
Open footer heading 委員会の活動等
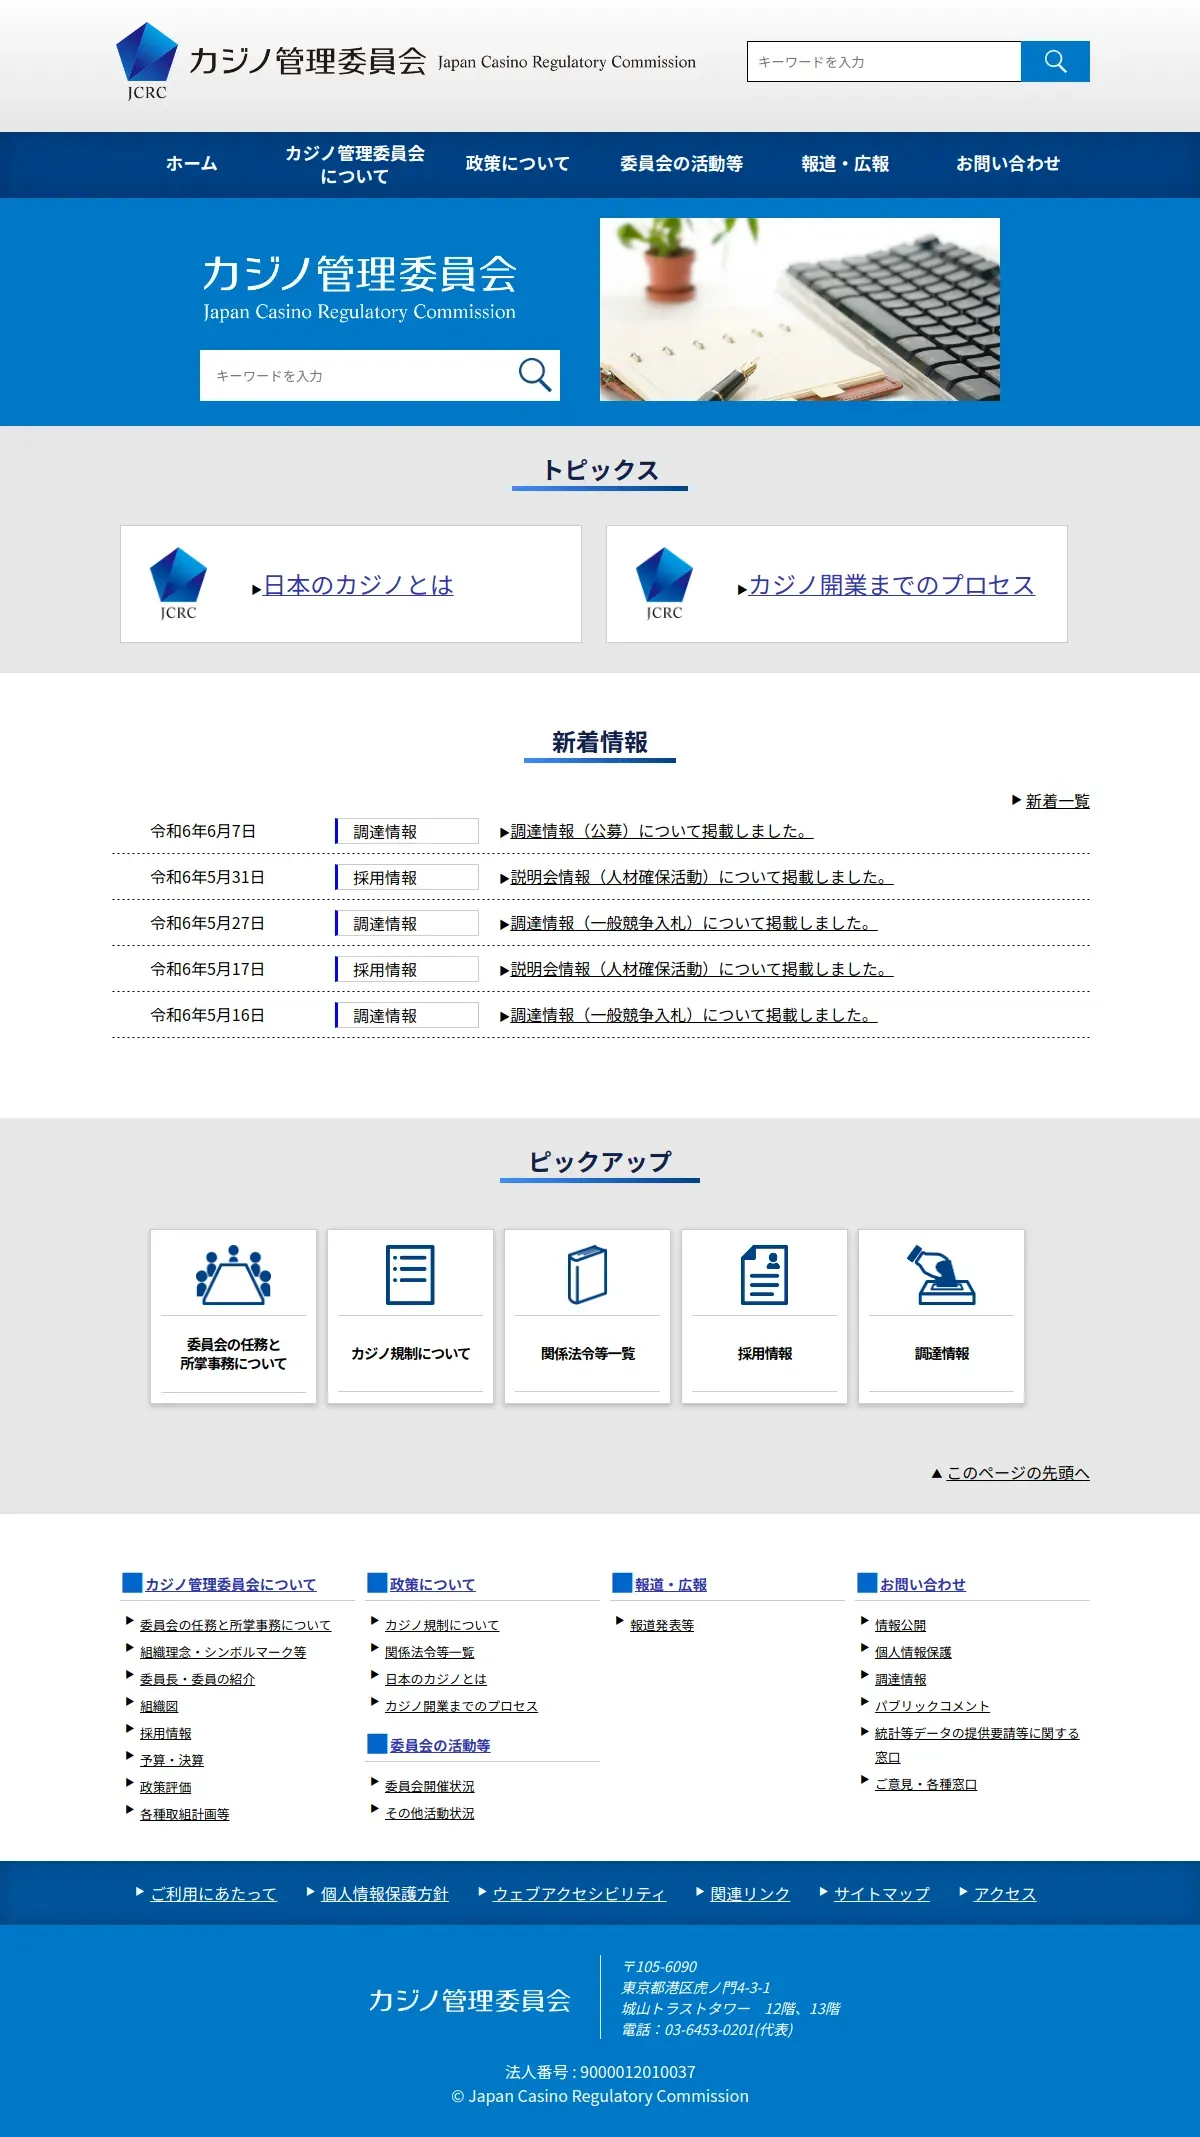pos(440,1746)
